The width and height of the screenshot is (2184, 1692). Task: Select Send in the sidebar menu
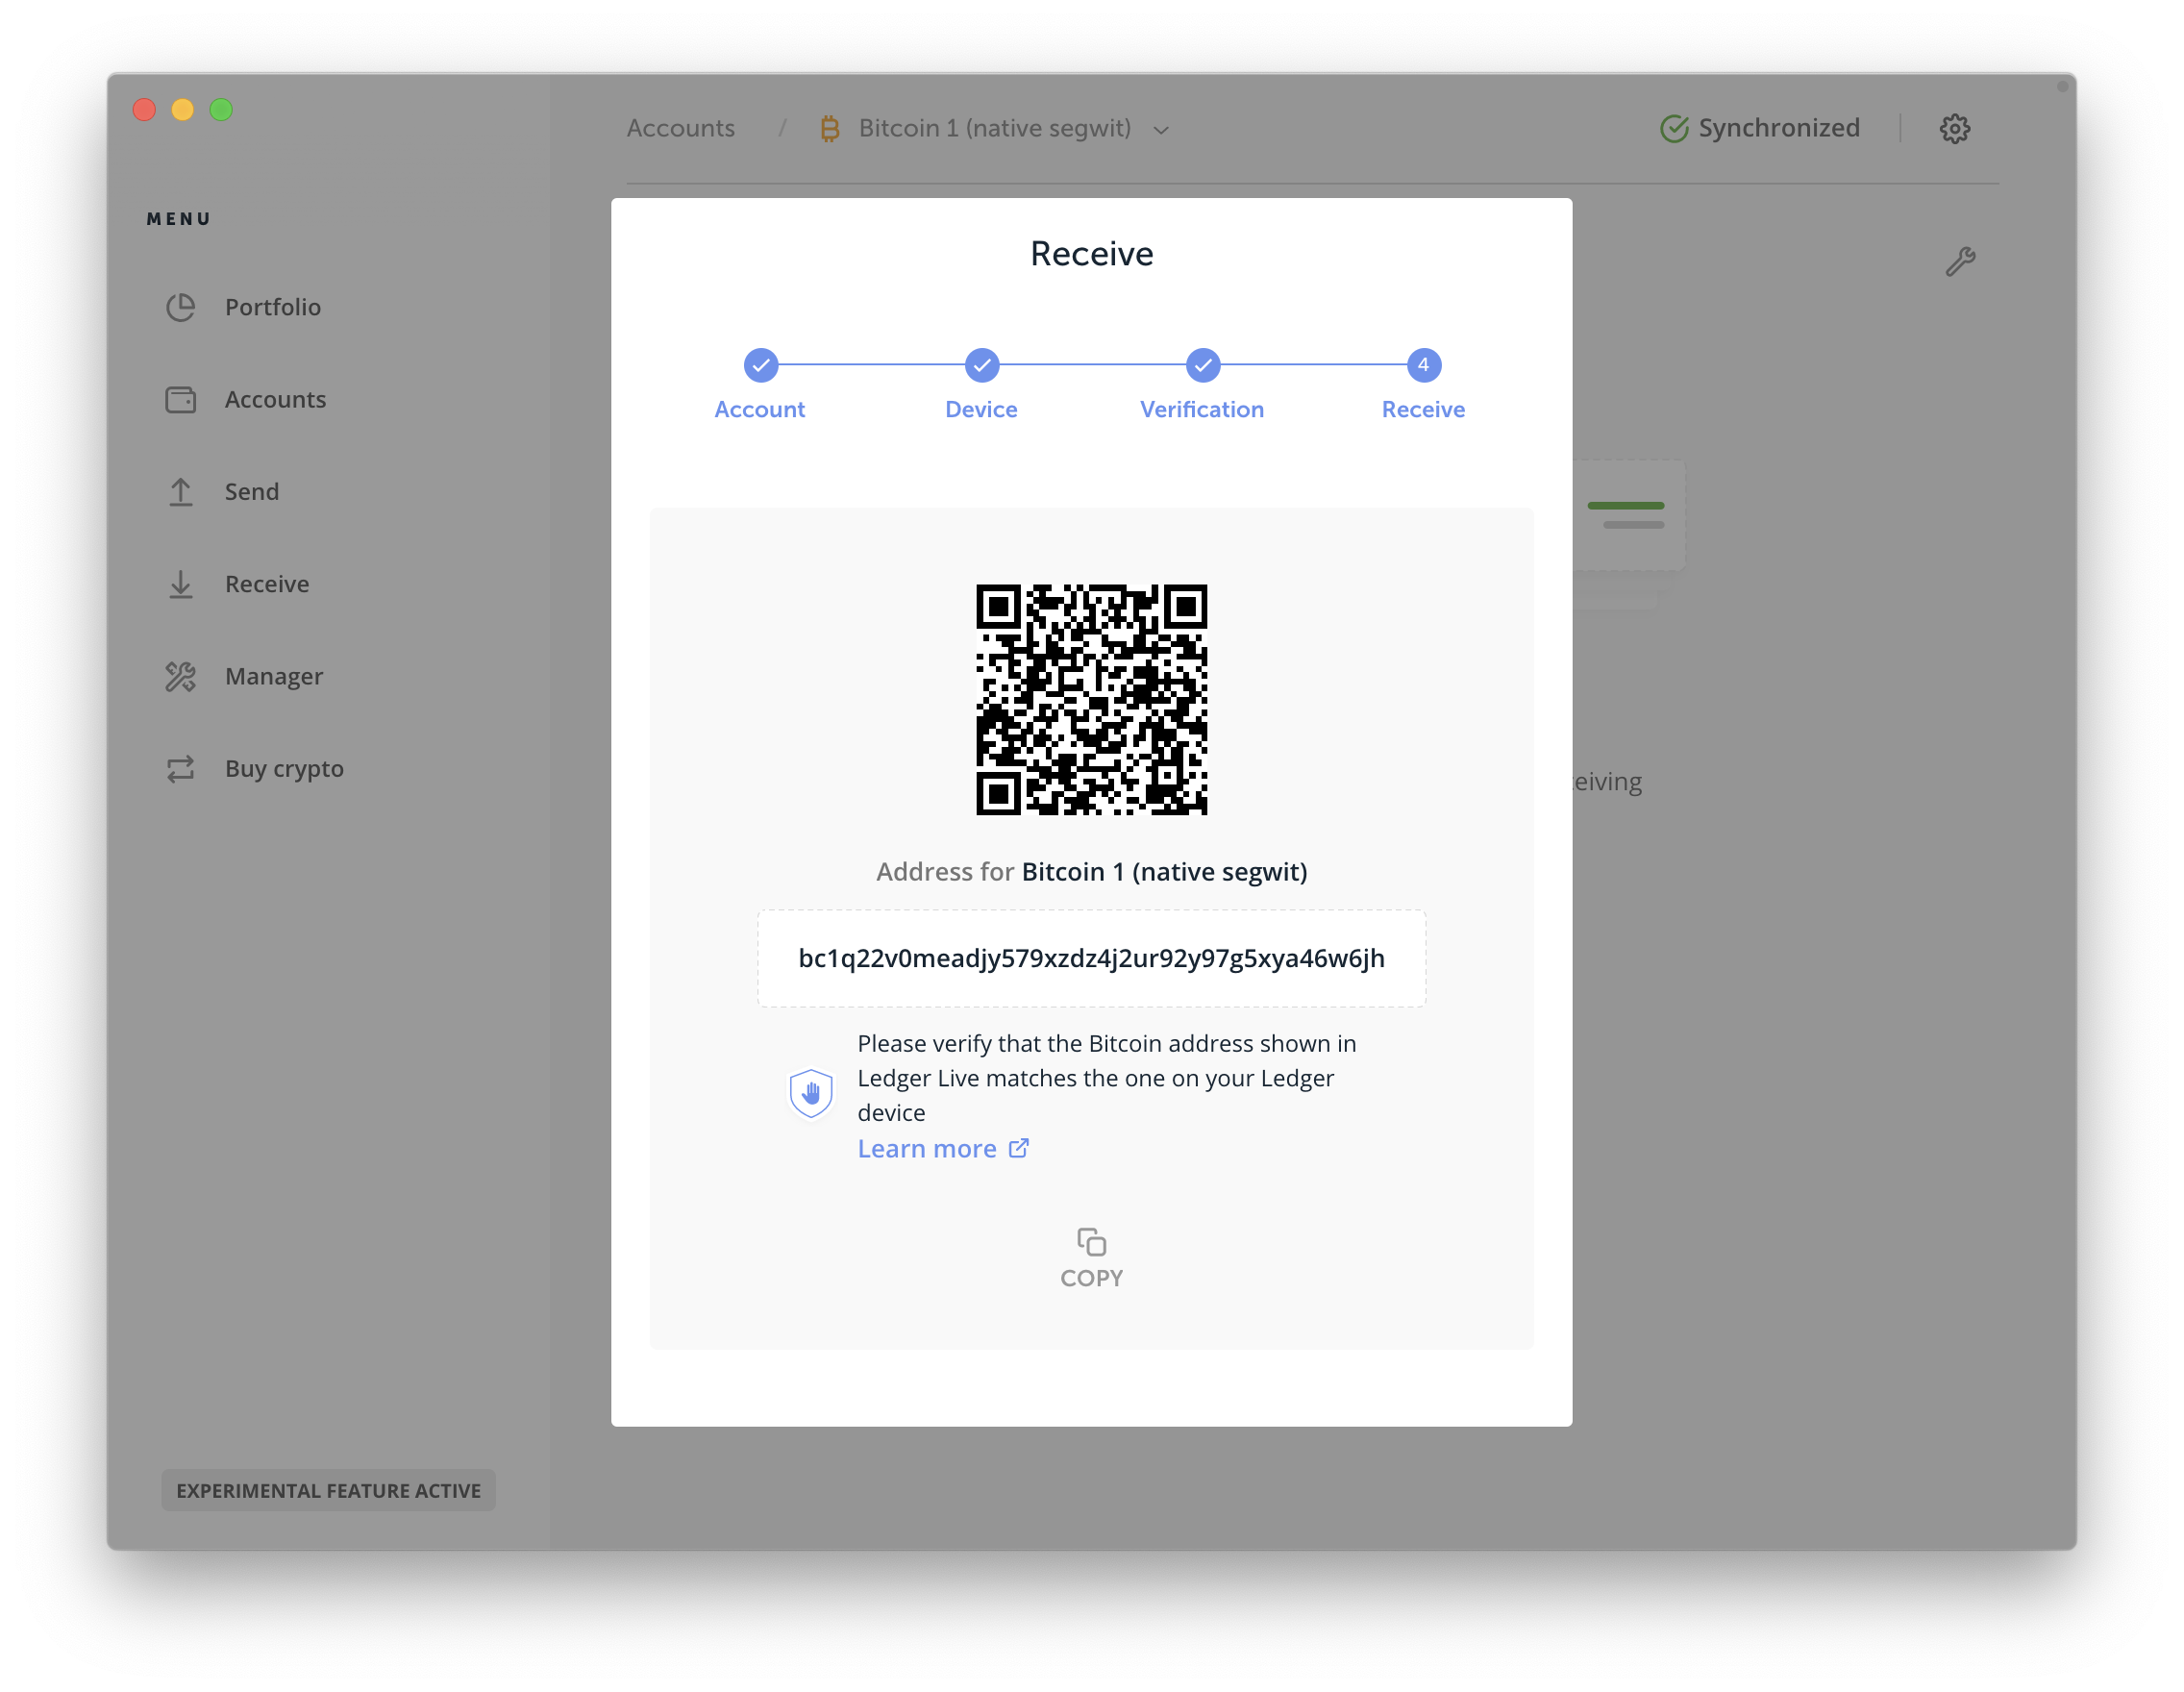coord(251,491)
